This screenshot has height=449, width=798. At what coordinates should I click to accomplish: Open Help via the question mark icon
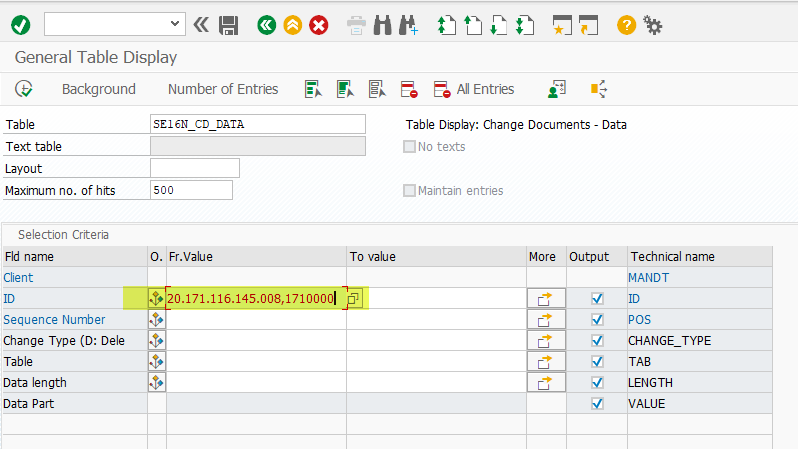(626, 25)
